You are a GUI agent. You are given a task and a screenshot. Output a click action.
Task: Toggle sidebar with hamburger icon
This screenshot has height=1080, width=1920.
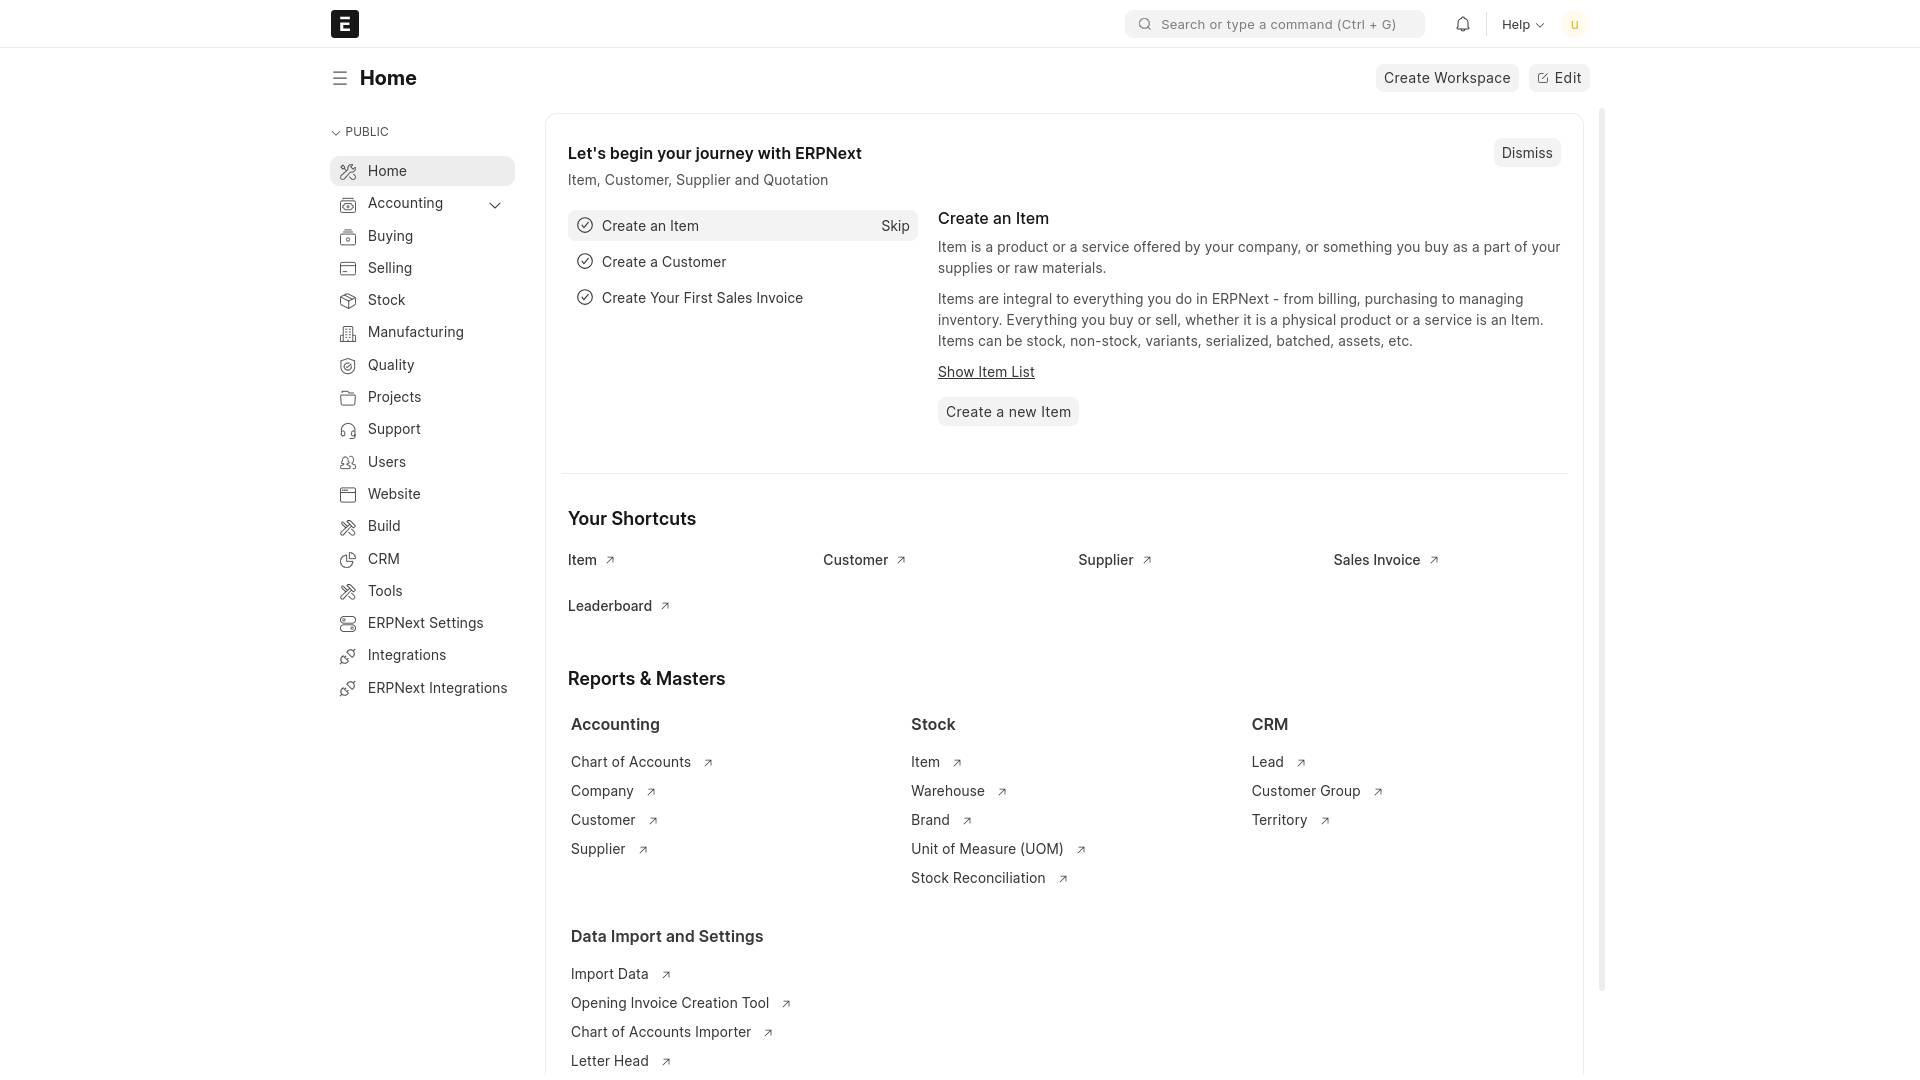(340, 78)
